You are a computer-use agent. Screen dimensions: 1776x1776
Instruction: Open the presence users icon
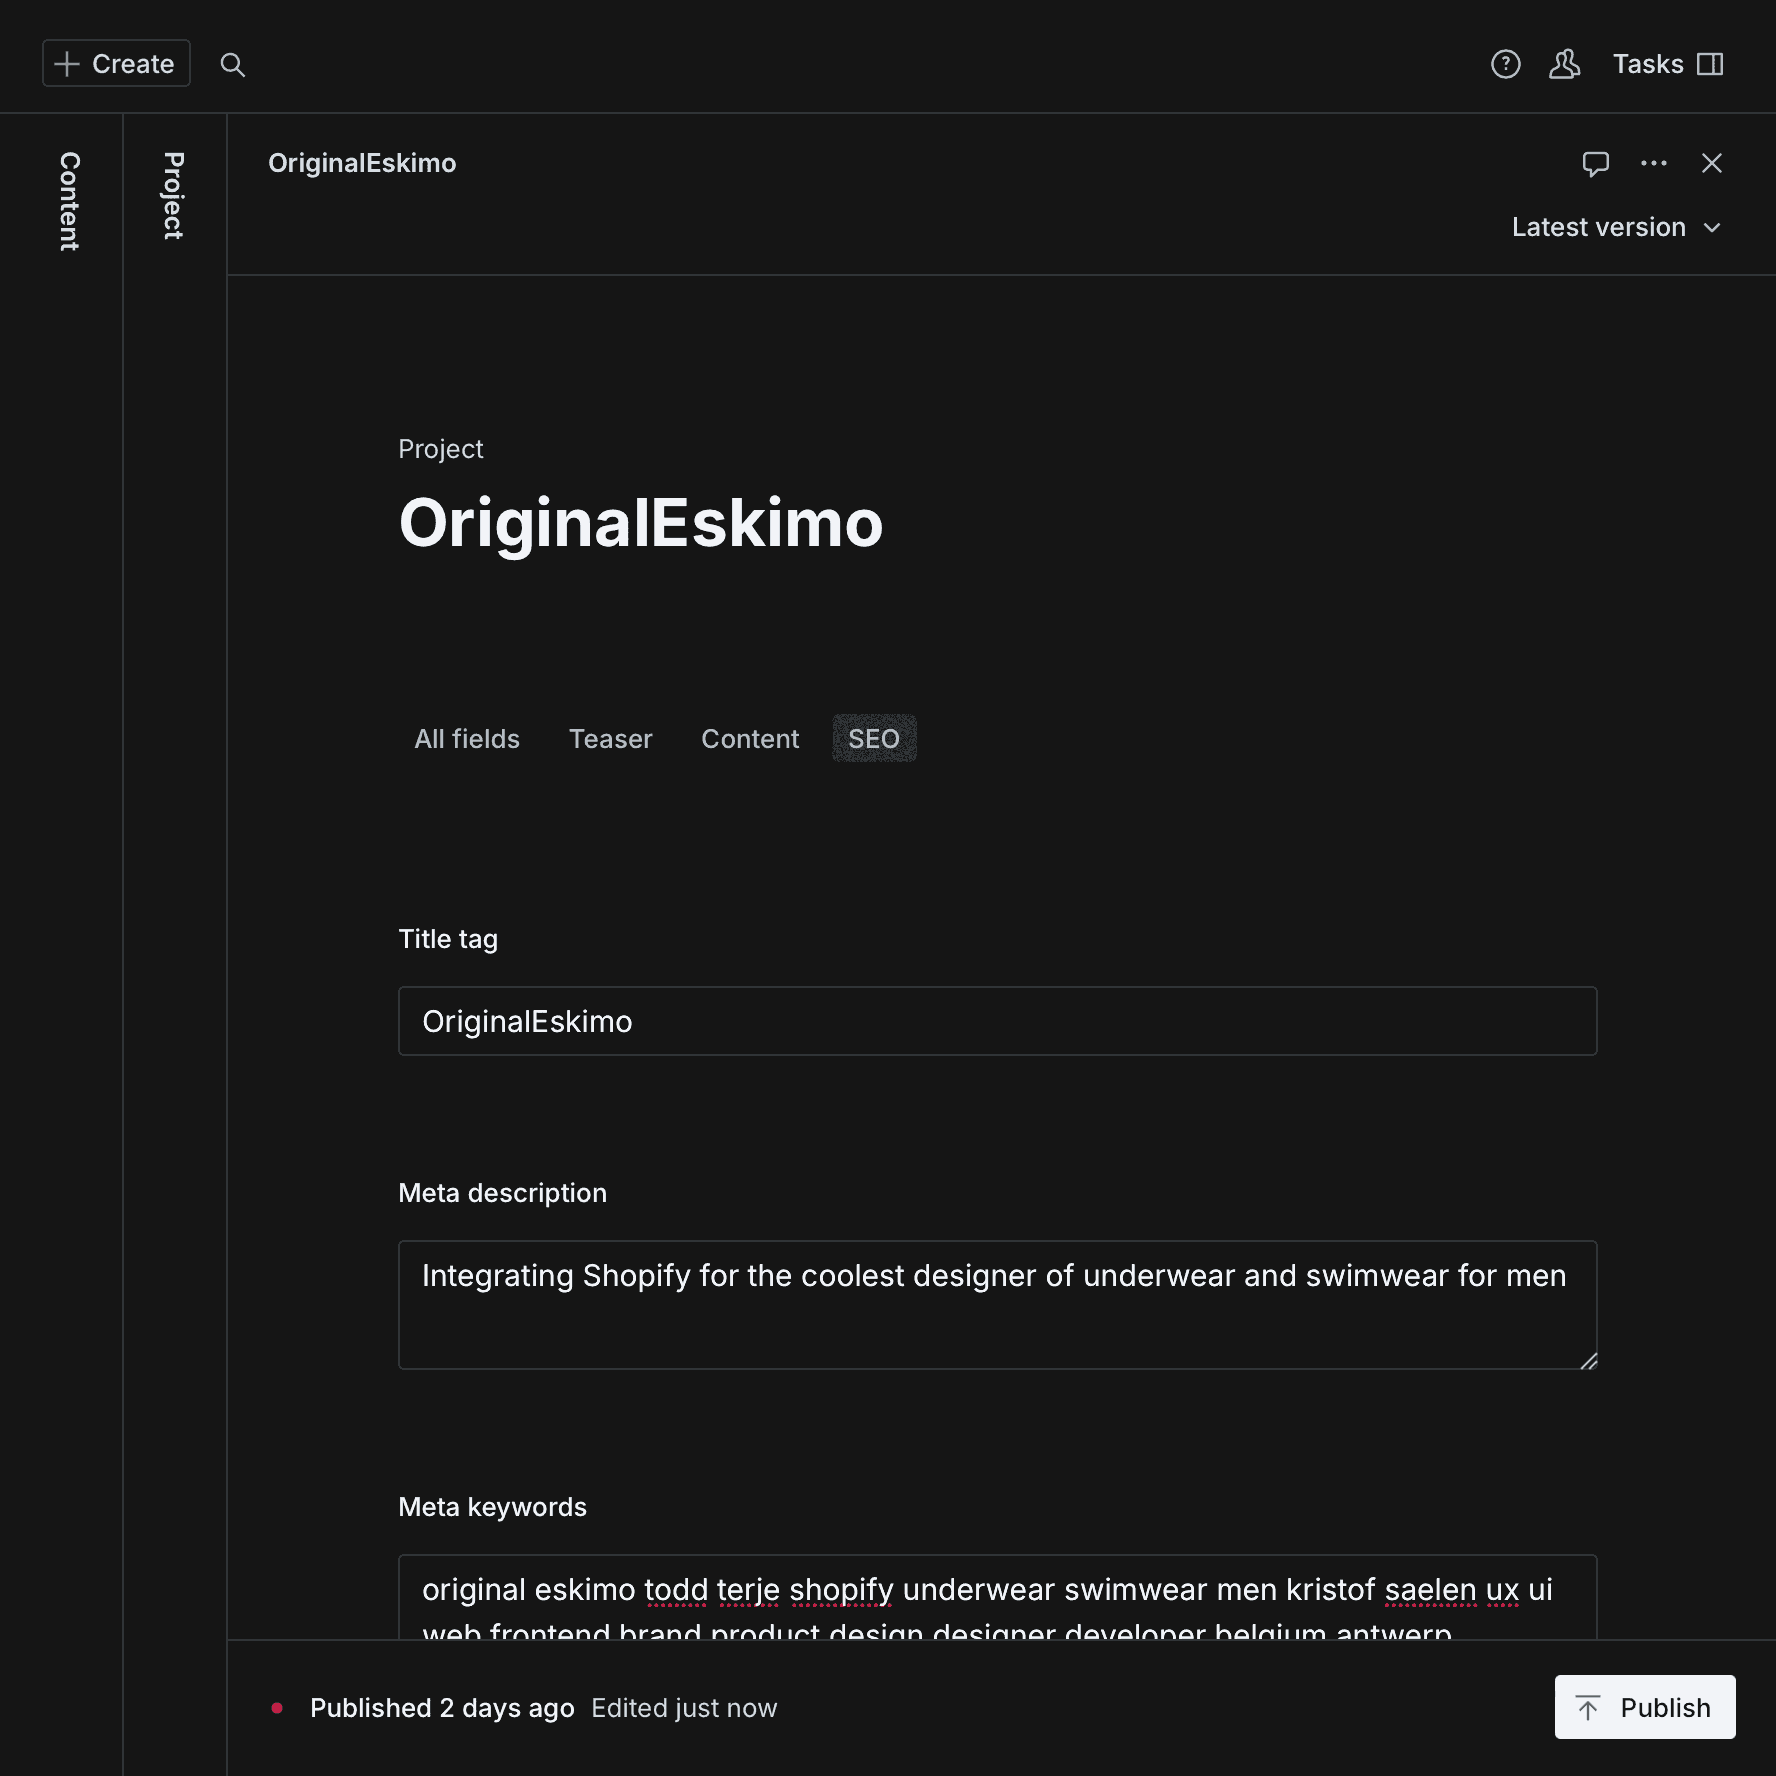[x=1565, y=64]
